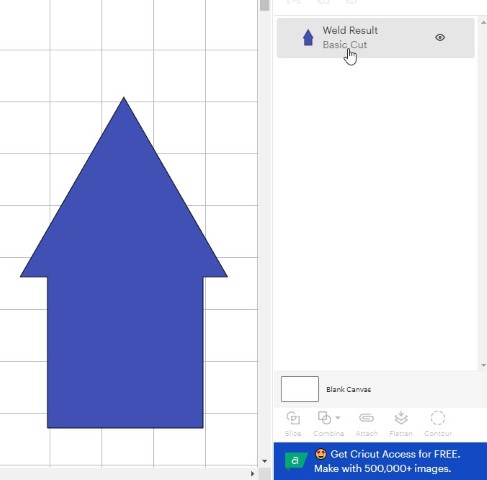Click the canvas vertical scrollbar thumb
Screen dimensions: 487x480
tap(264, 5)
